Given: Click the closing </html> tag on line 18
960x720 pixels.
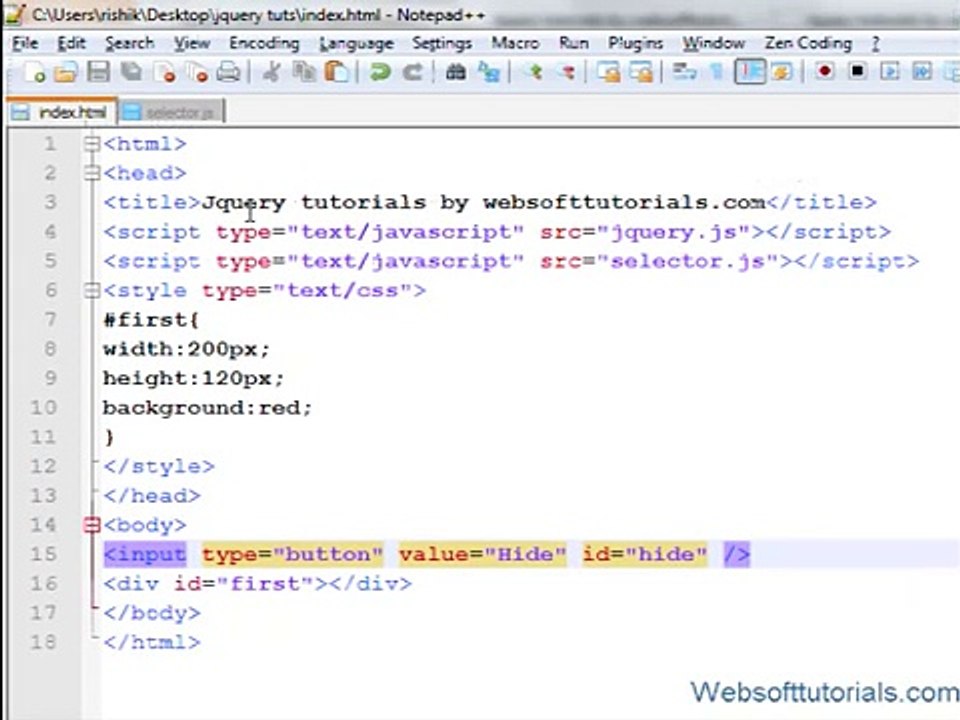Looking at the screenshot, I should point(152,642).
